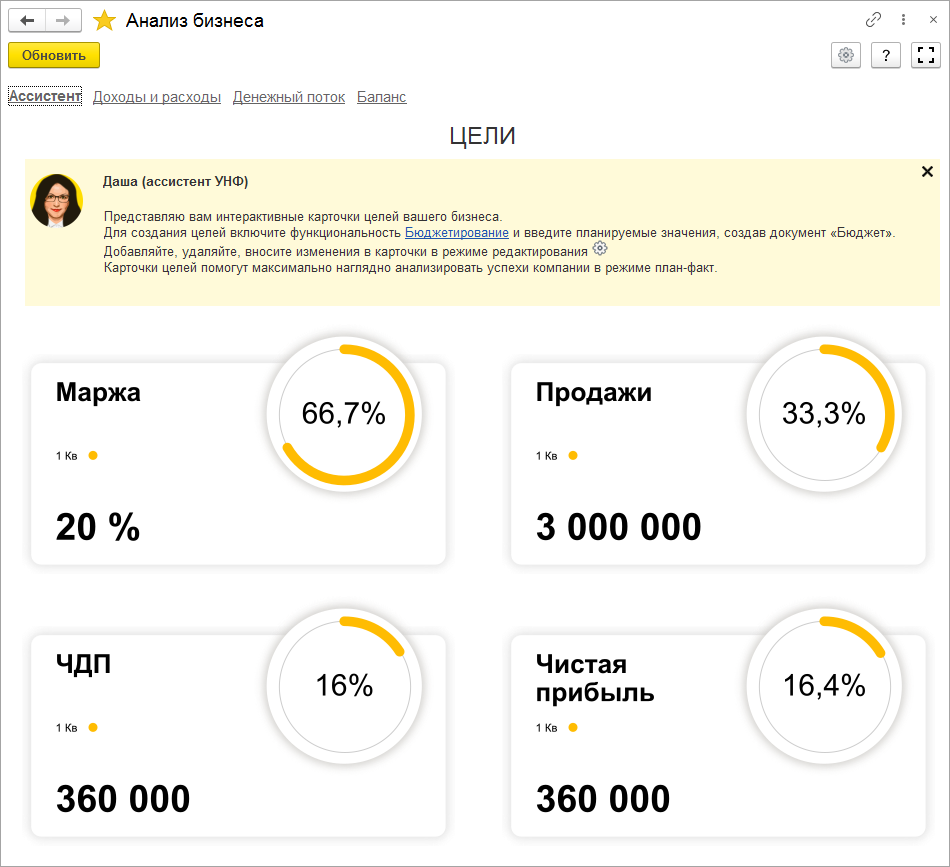Open settings with the gear button
Screen dimensions: 950x867
tap(846, 56)
